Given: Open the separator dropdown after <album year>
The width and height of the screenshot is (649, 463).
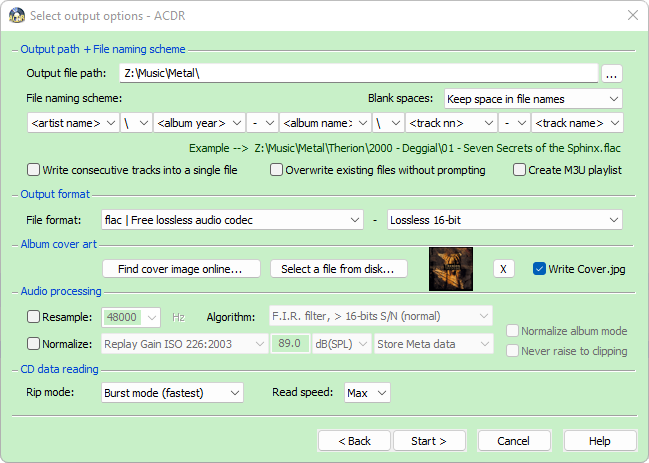Looking at the screenshot, I should (x=262, y=123).
